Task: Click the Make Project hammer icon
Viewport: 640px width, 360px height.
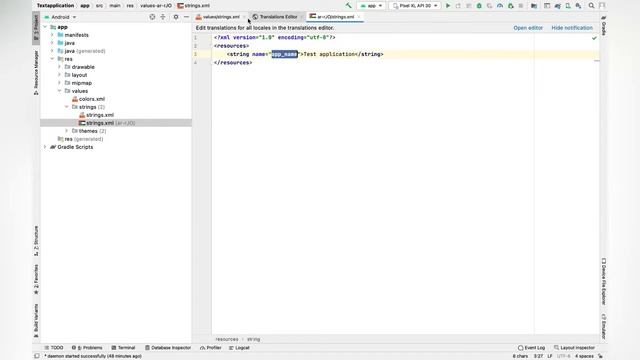Action: point(348,6)
